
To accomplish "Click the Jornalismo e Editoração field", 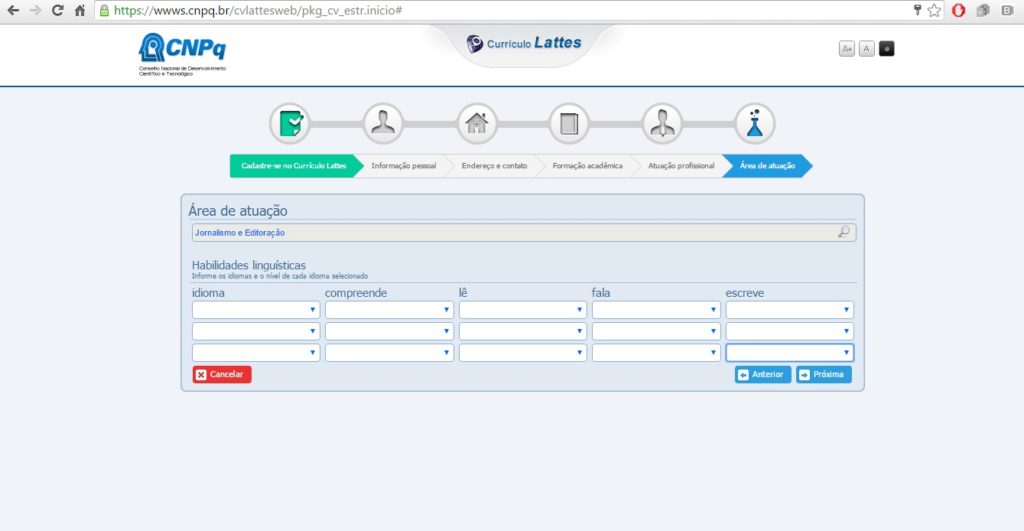I will click(510, 232).
